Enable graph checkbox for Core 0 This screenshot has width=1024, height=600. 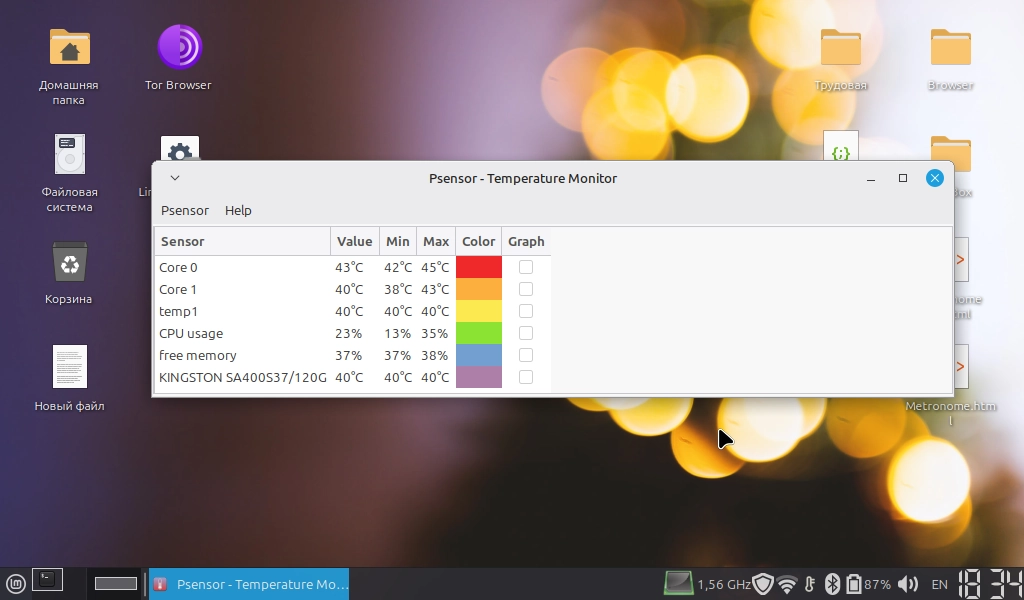coord(526,267)
